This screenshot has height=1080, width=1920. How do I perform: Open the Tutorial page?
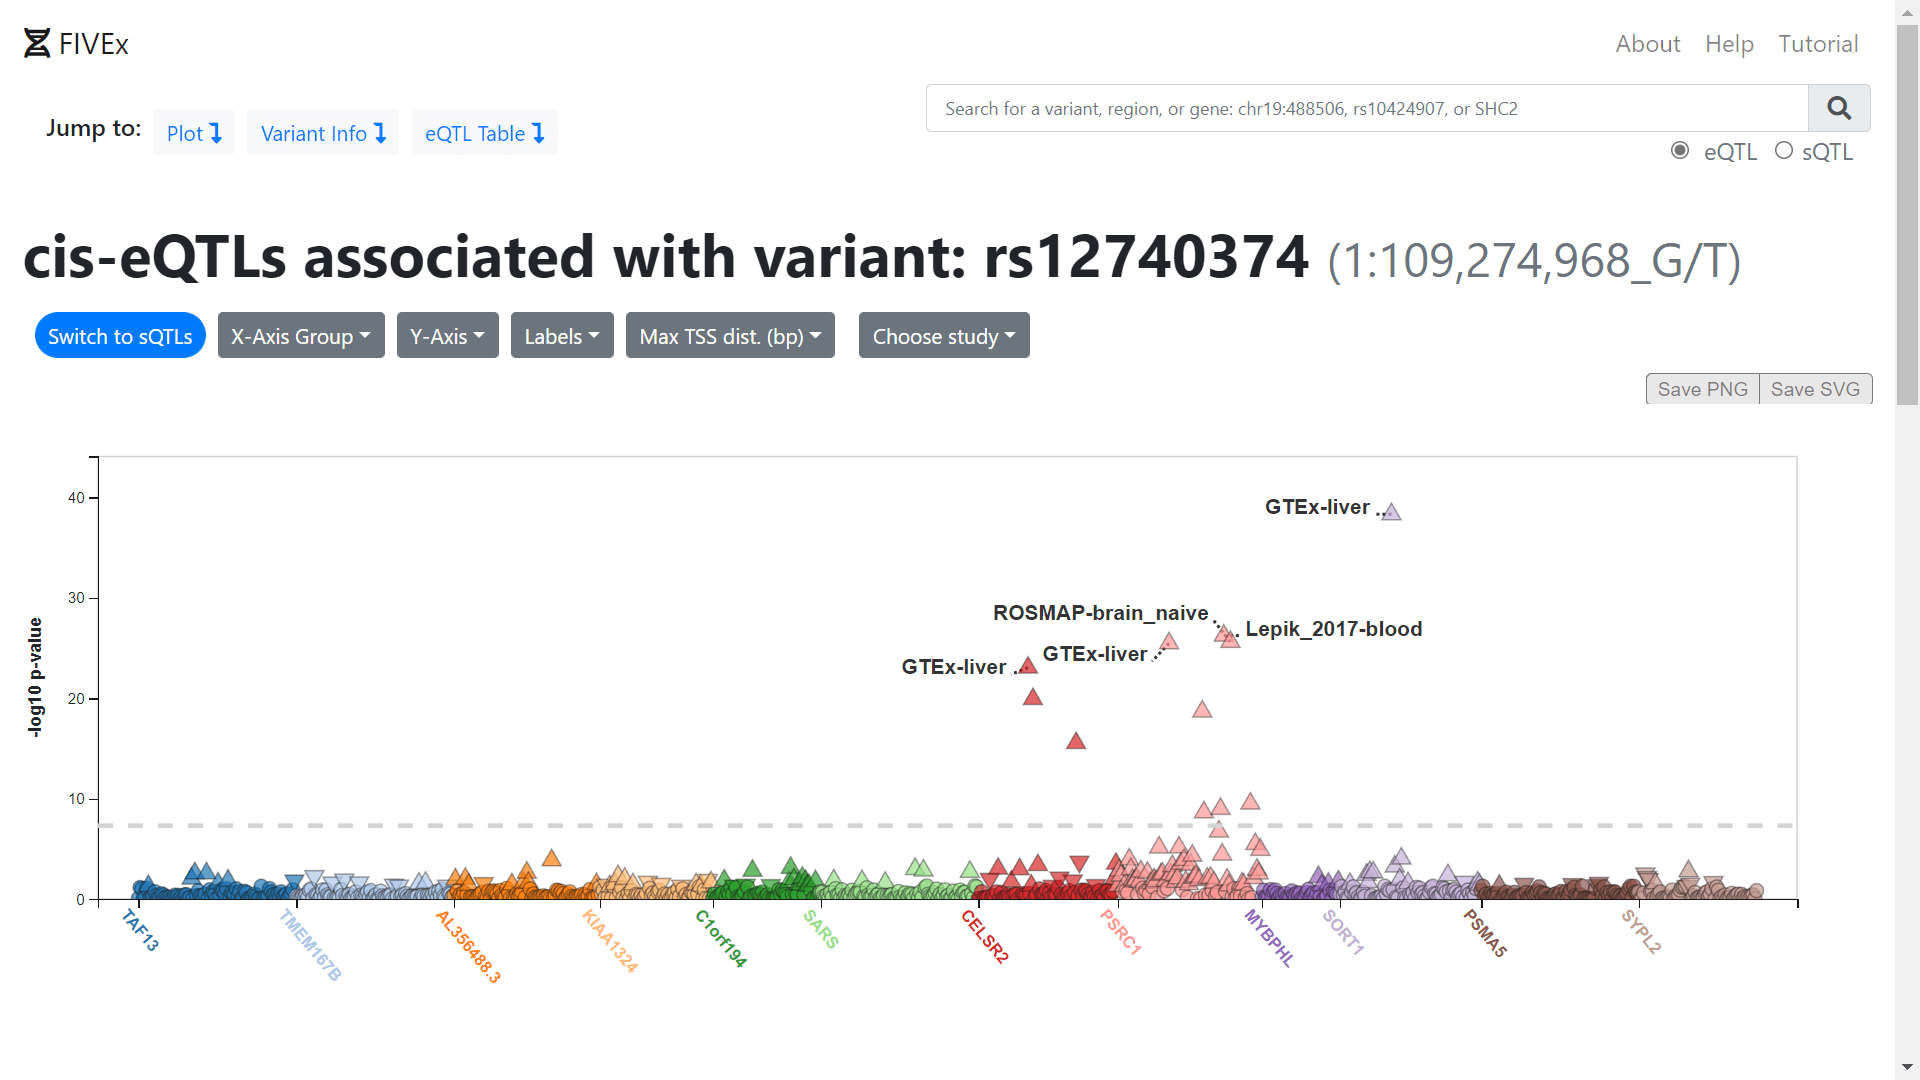1818,44
